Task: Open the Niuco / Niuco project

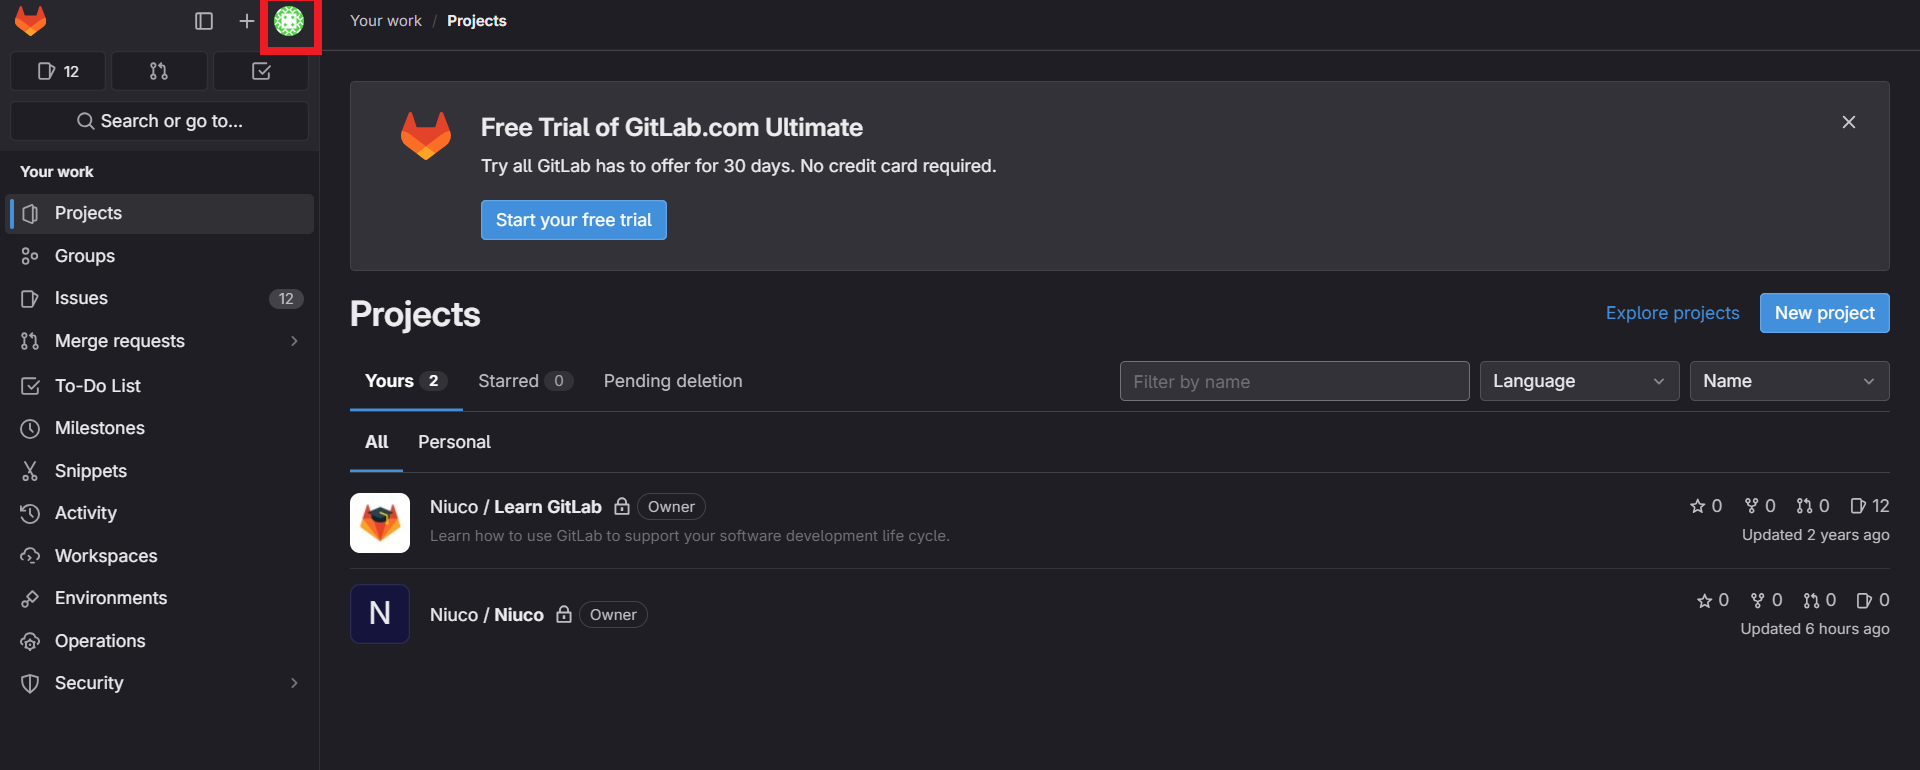Action: (487, 615)
